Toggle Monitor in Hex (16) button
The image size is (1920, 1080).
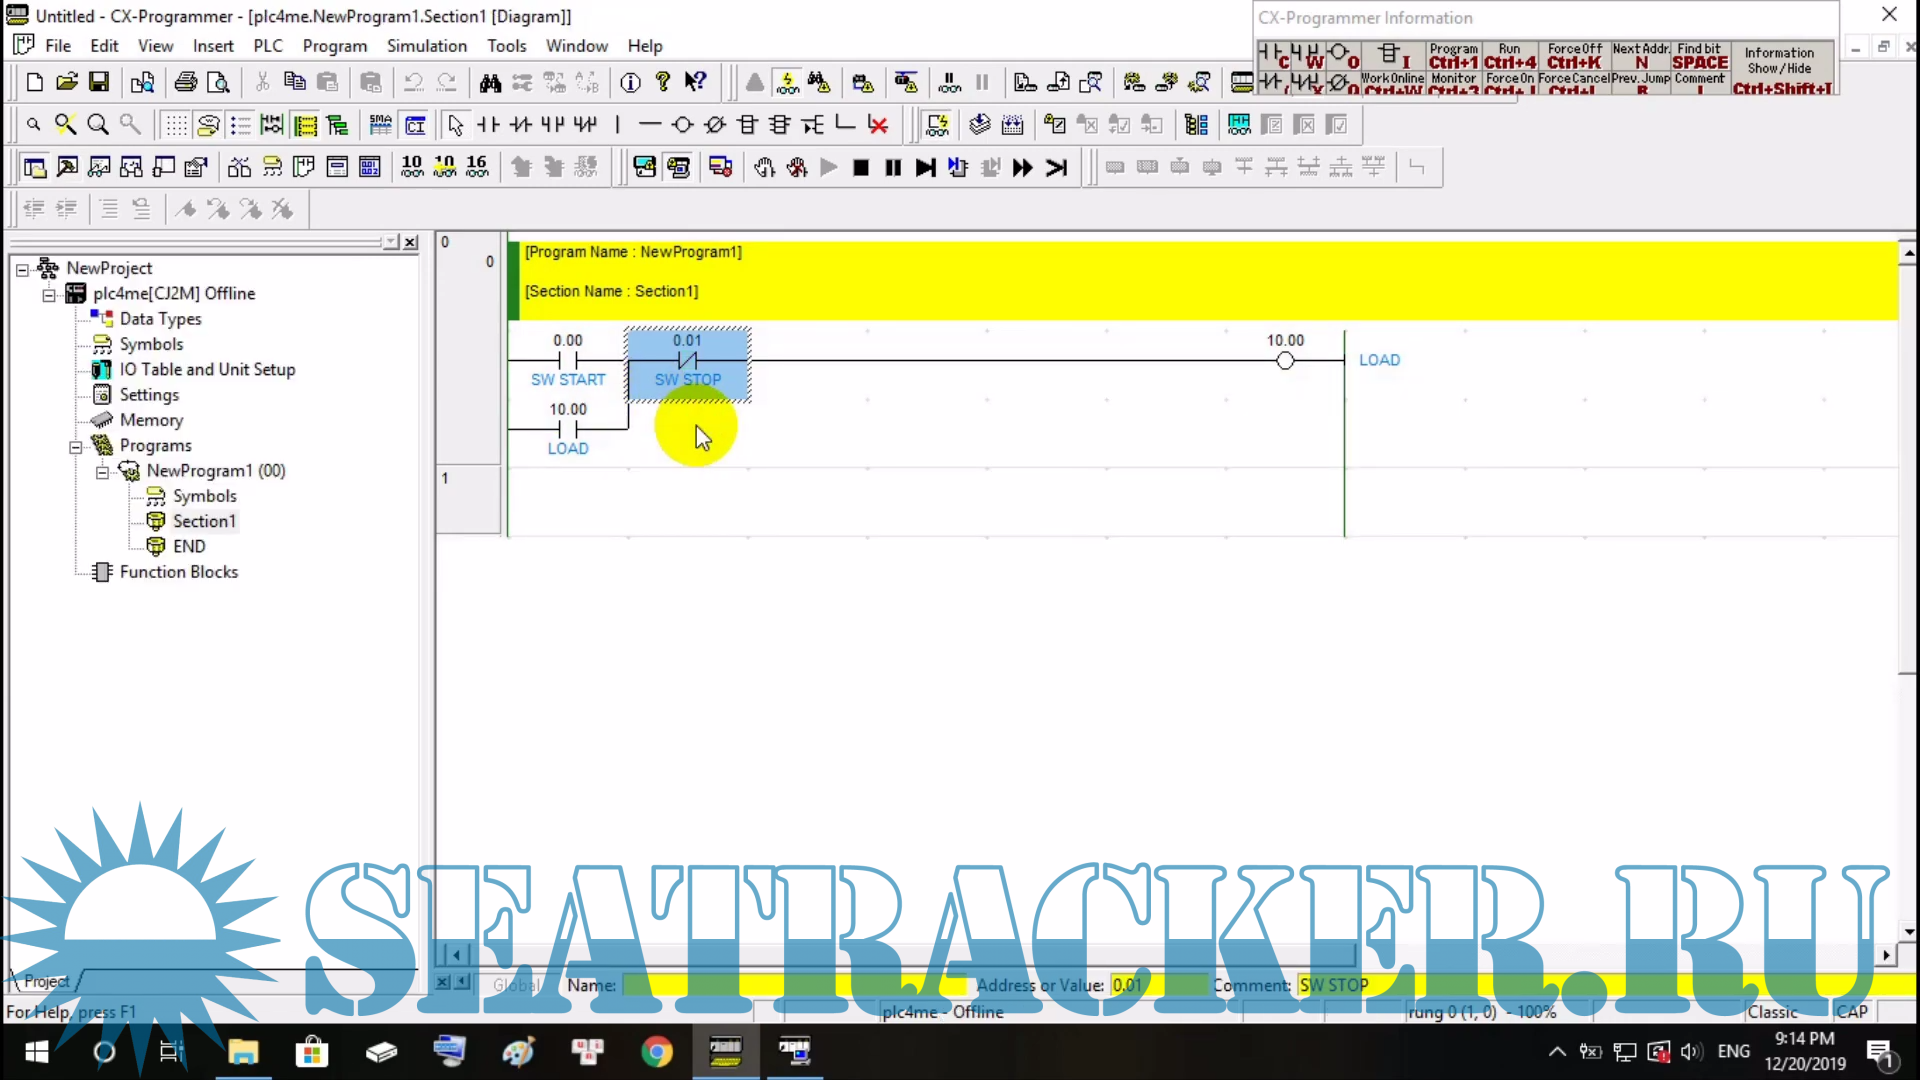coord(477,167)
